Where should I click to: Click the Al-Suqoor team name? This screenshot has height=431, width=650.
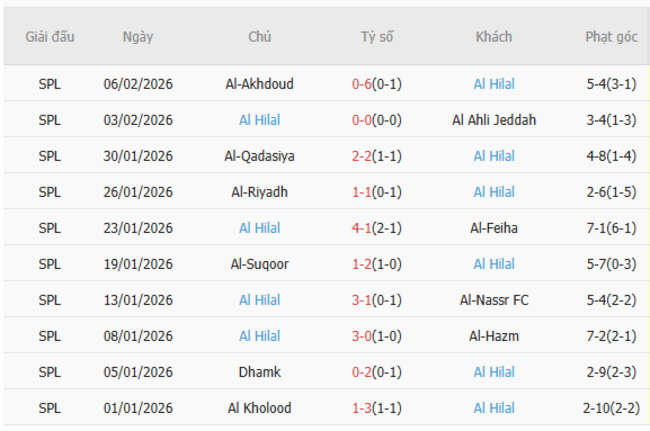(x=260, y=264)
